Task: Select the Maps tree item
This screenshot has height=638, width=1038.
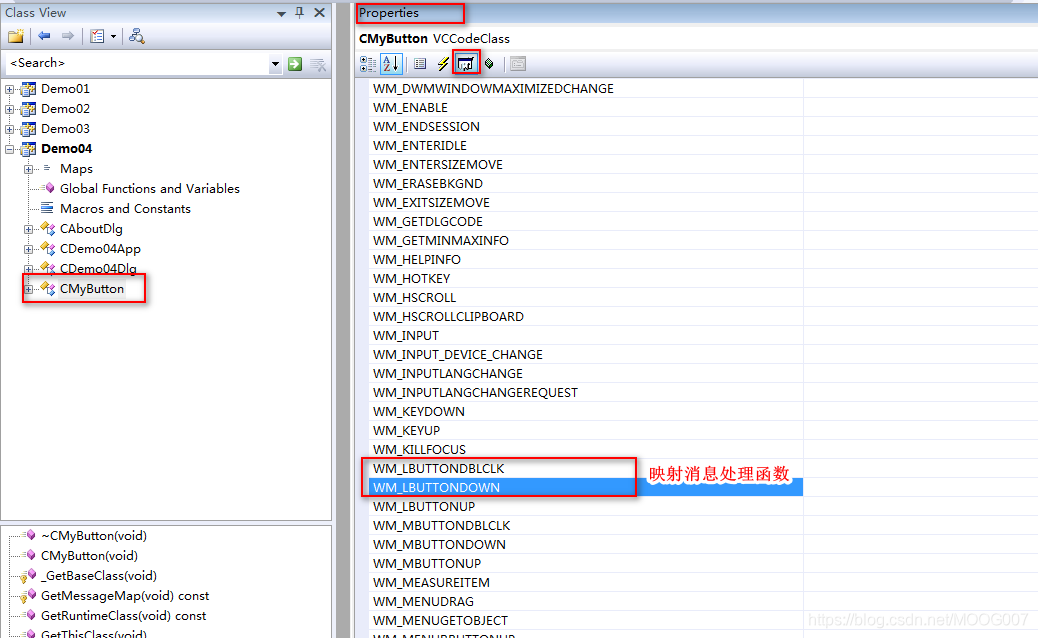Action: 76,169
